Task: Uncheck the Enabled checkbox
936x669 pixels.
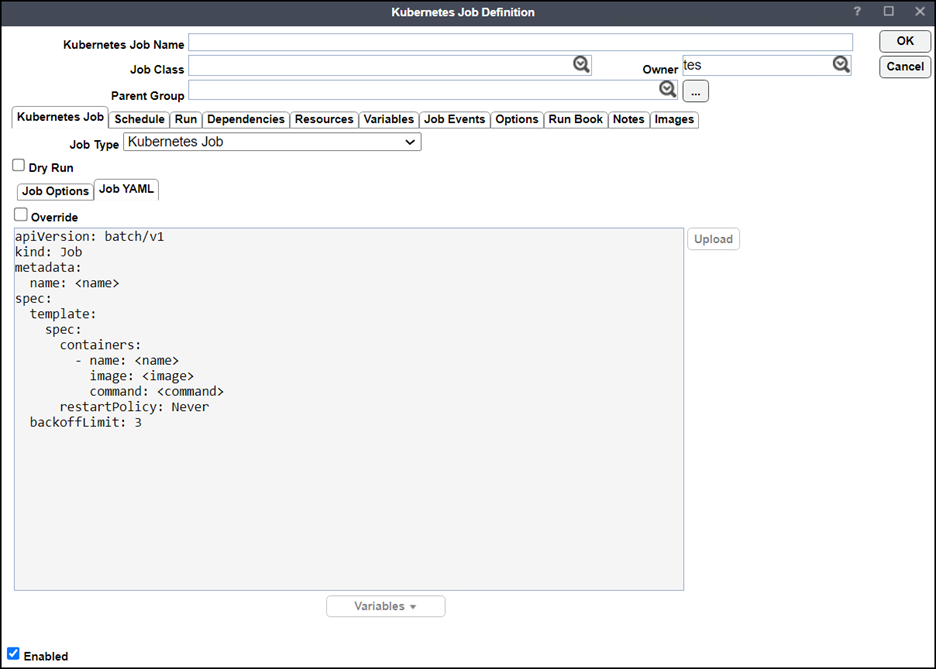Action: [13, 653]
